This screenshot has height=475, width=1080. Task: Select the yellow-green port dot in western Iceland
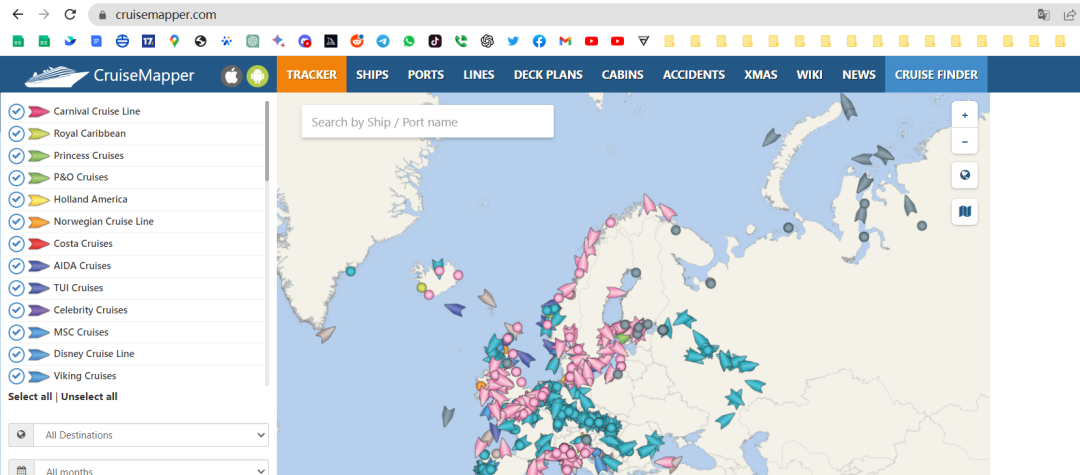click(422, 287)
